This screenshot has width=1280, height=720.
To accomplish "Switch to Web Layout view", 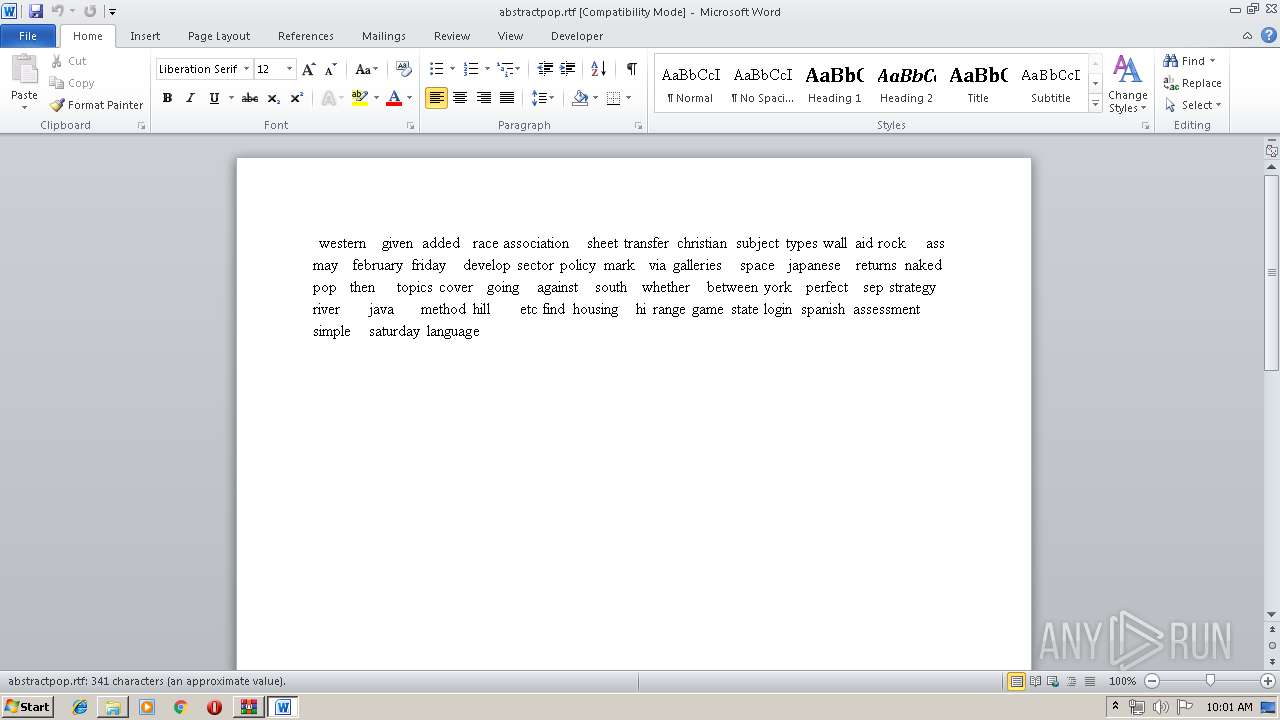I will (1053, 681).
